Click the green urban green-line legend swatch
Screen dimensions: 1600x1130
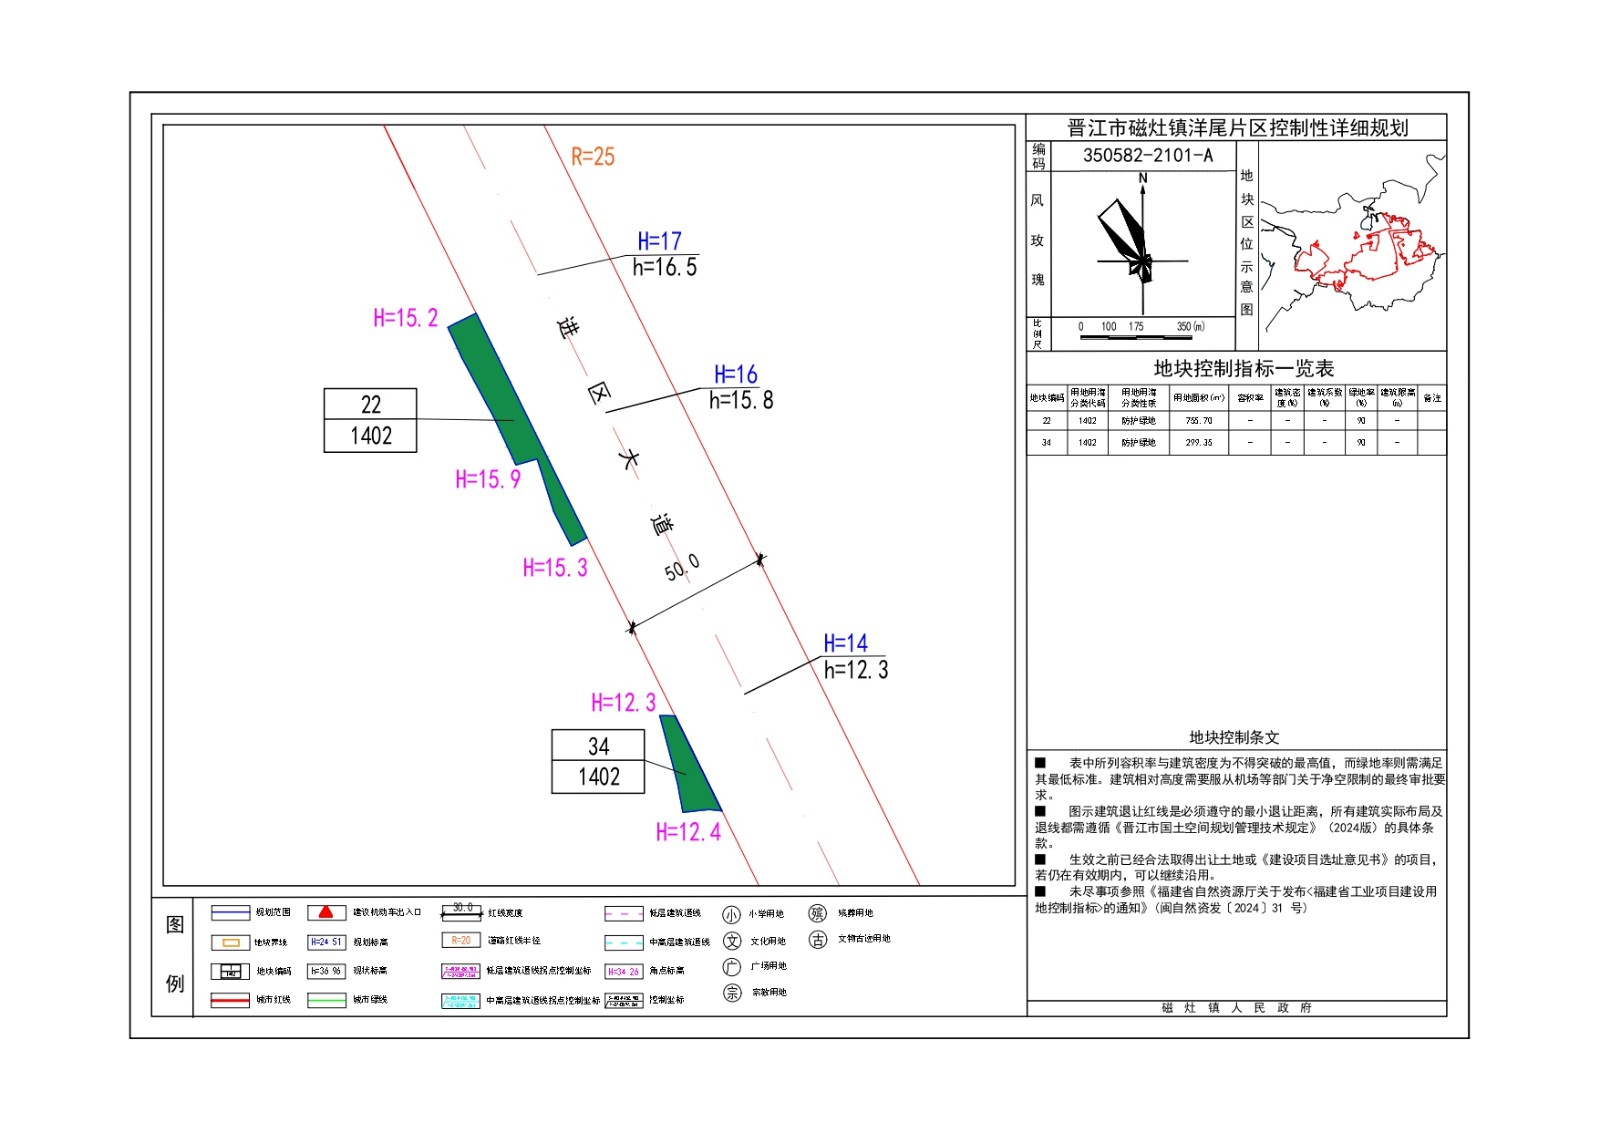(326, 1000)
